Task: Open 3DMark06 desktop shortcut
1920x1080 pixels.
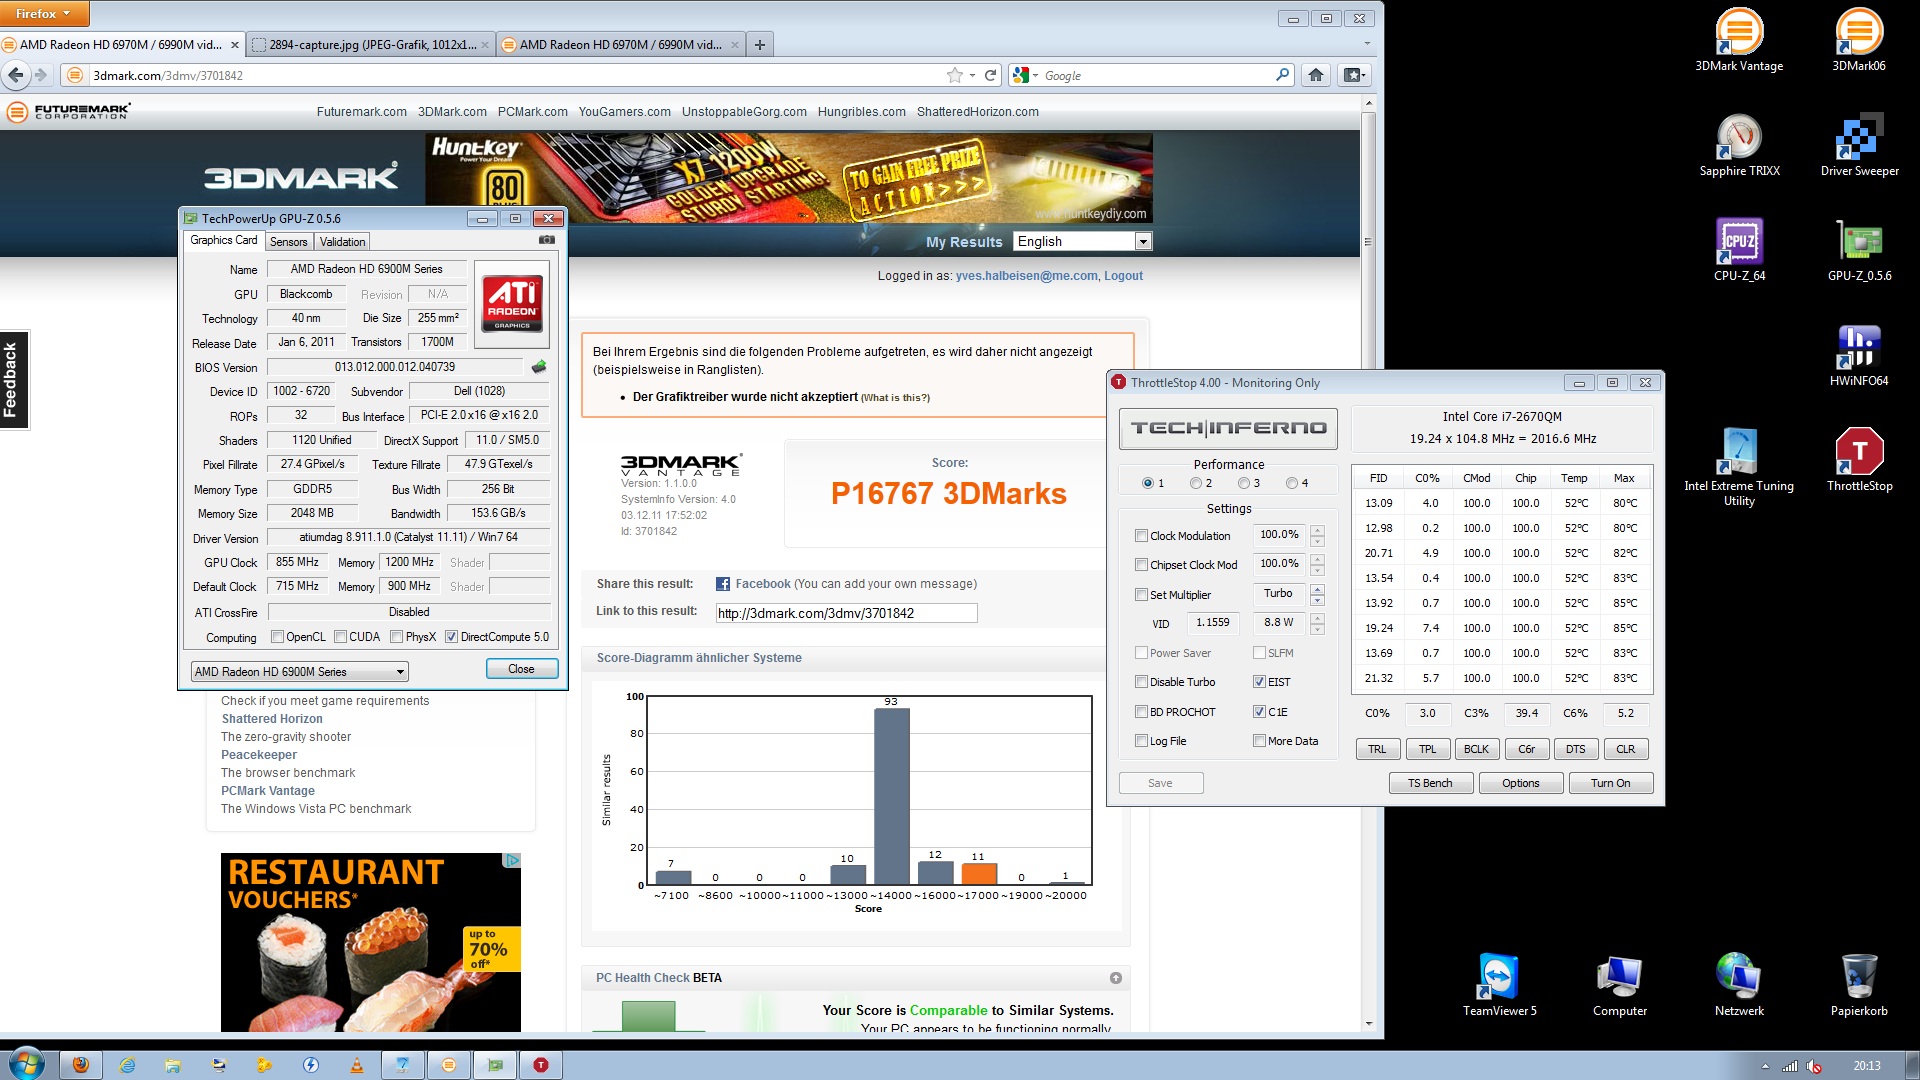Action: (x=1859, y=40)
